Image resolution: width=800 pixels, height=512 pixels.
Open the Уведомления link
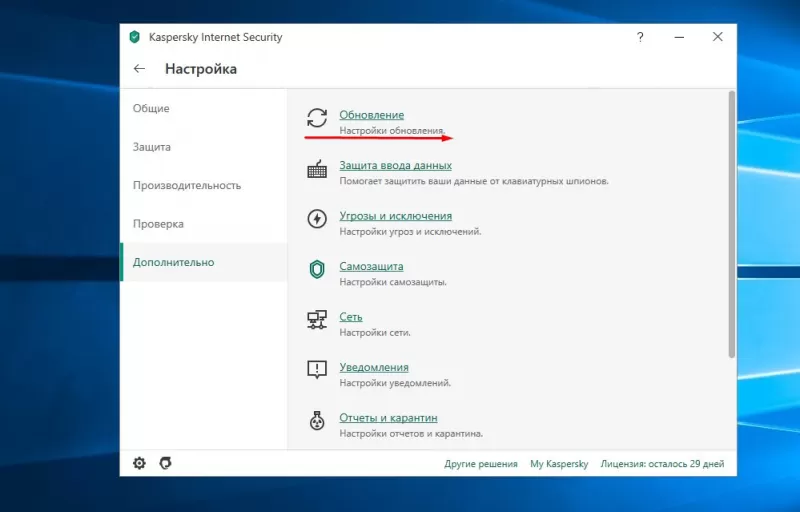click(x=374, y=367)
